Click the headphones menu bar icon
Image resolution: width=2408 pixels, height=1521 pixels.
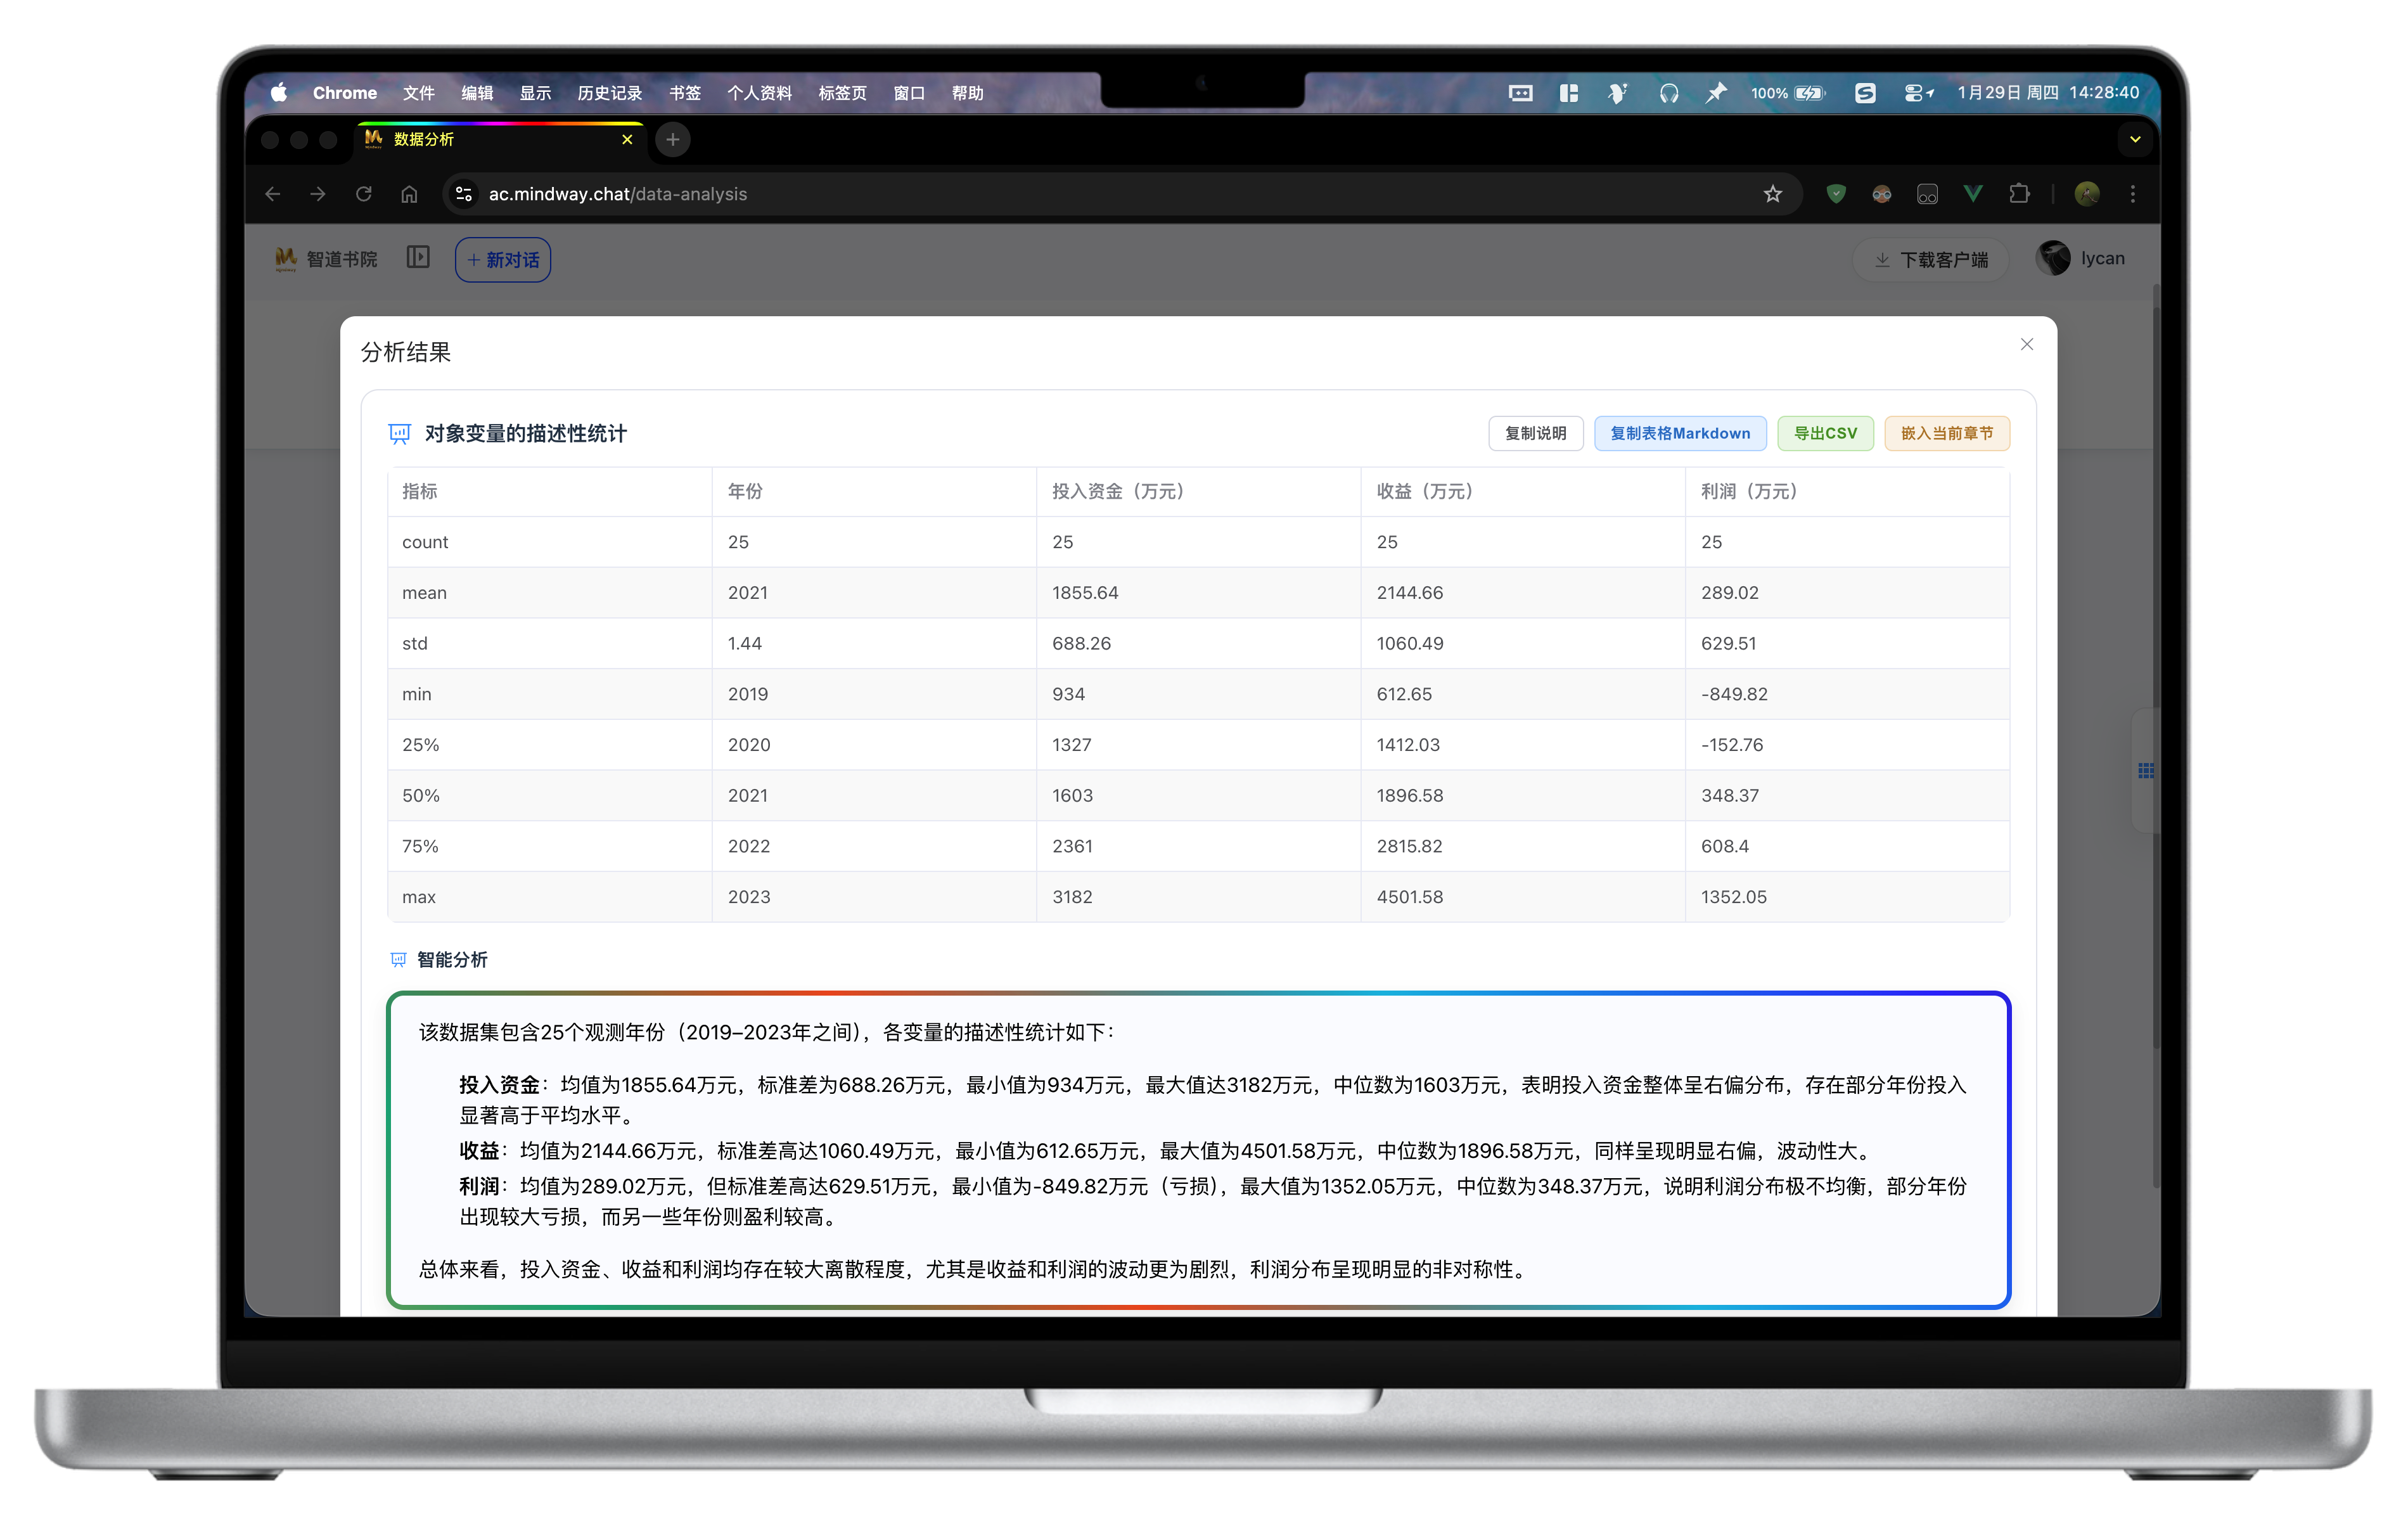point(1668,93)
